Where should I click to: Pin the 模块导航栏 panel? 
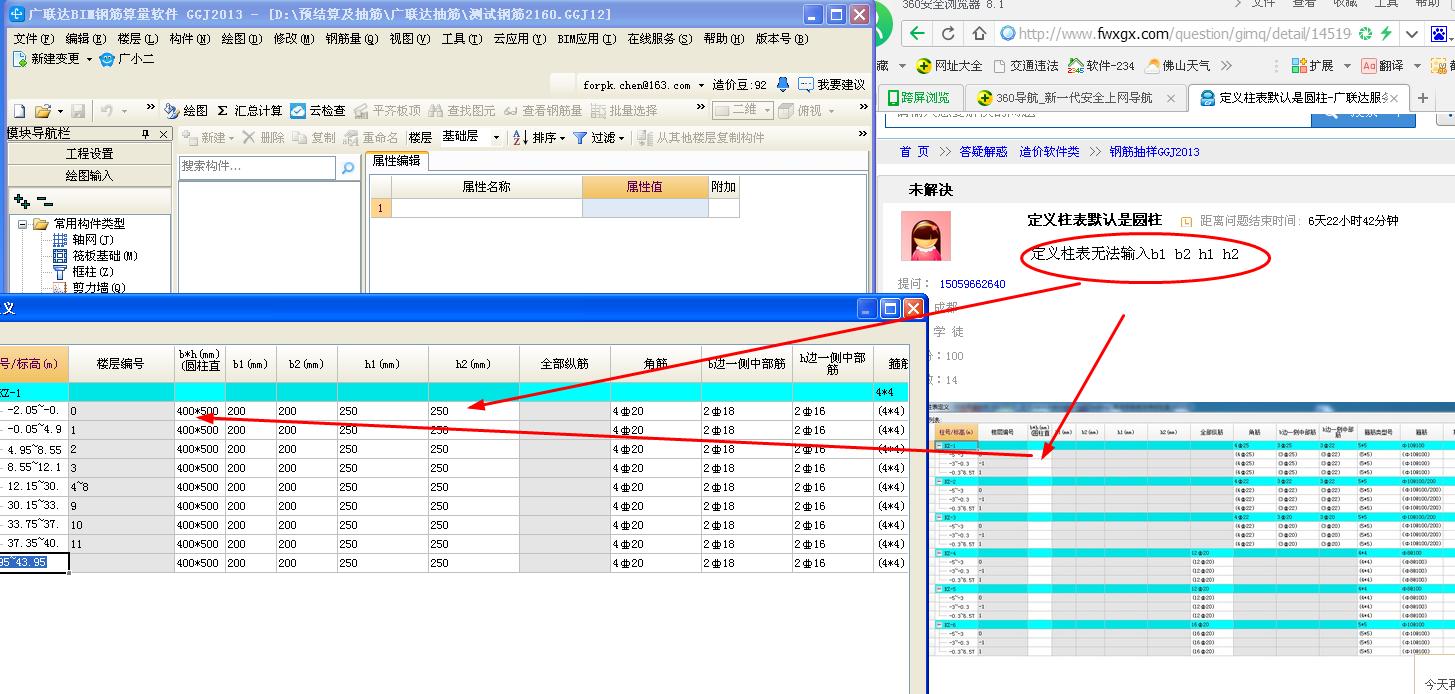(x=145, y=134)
